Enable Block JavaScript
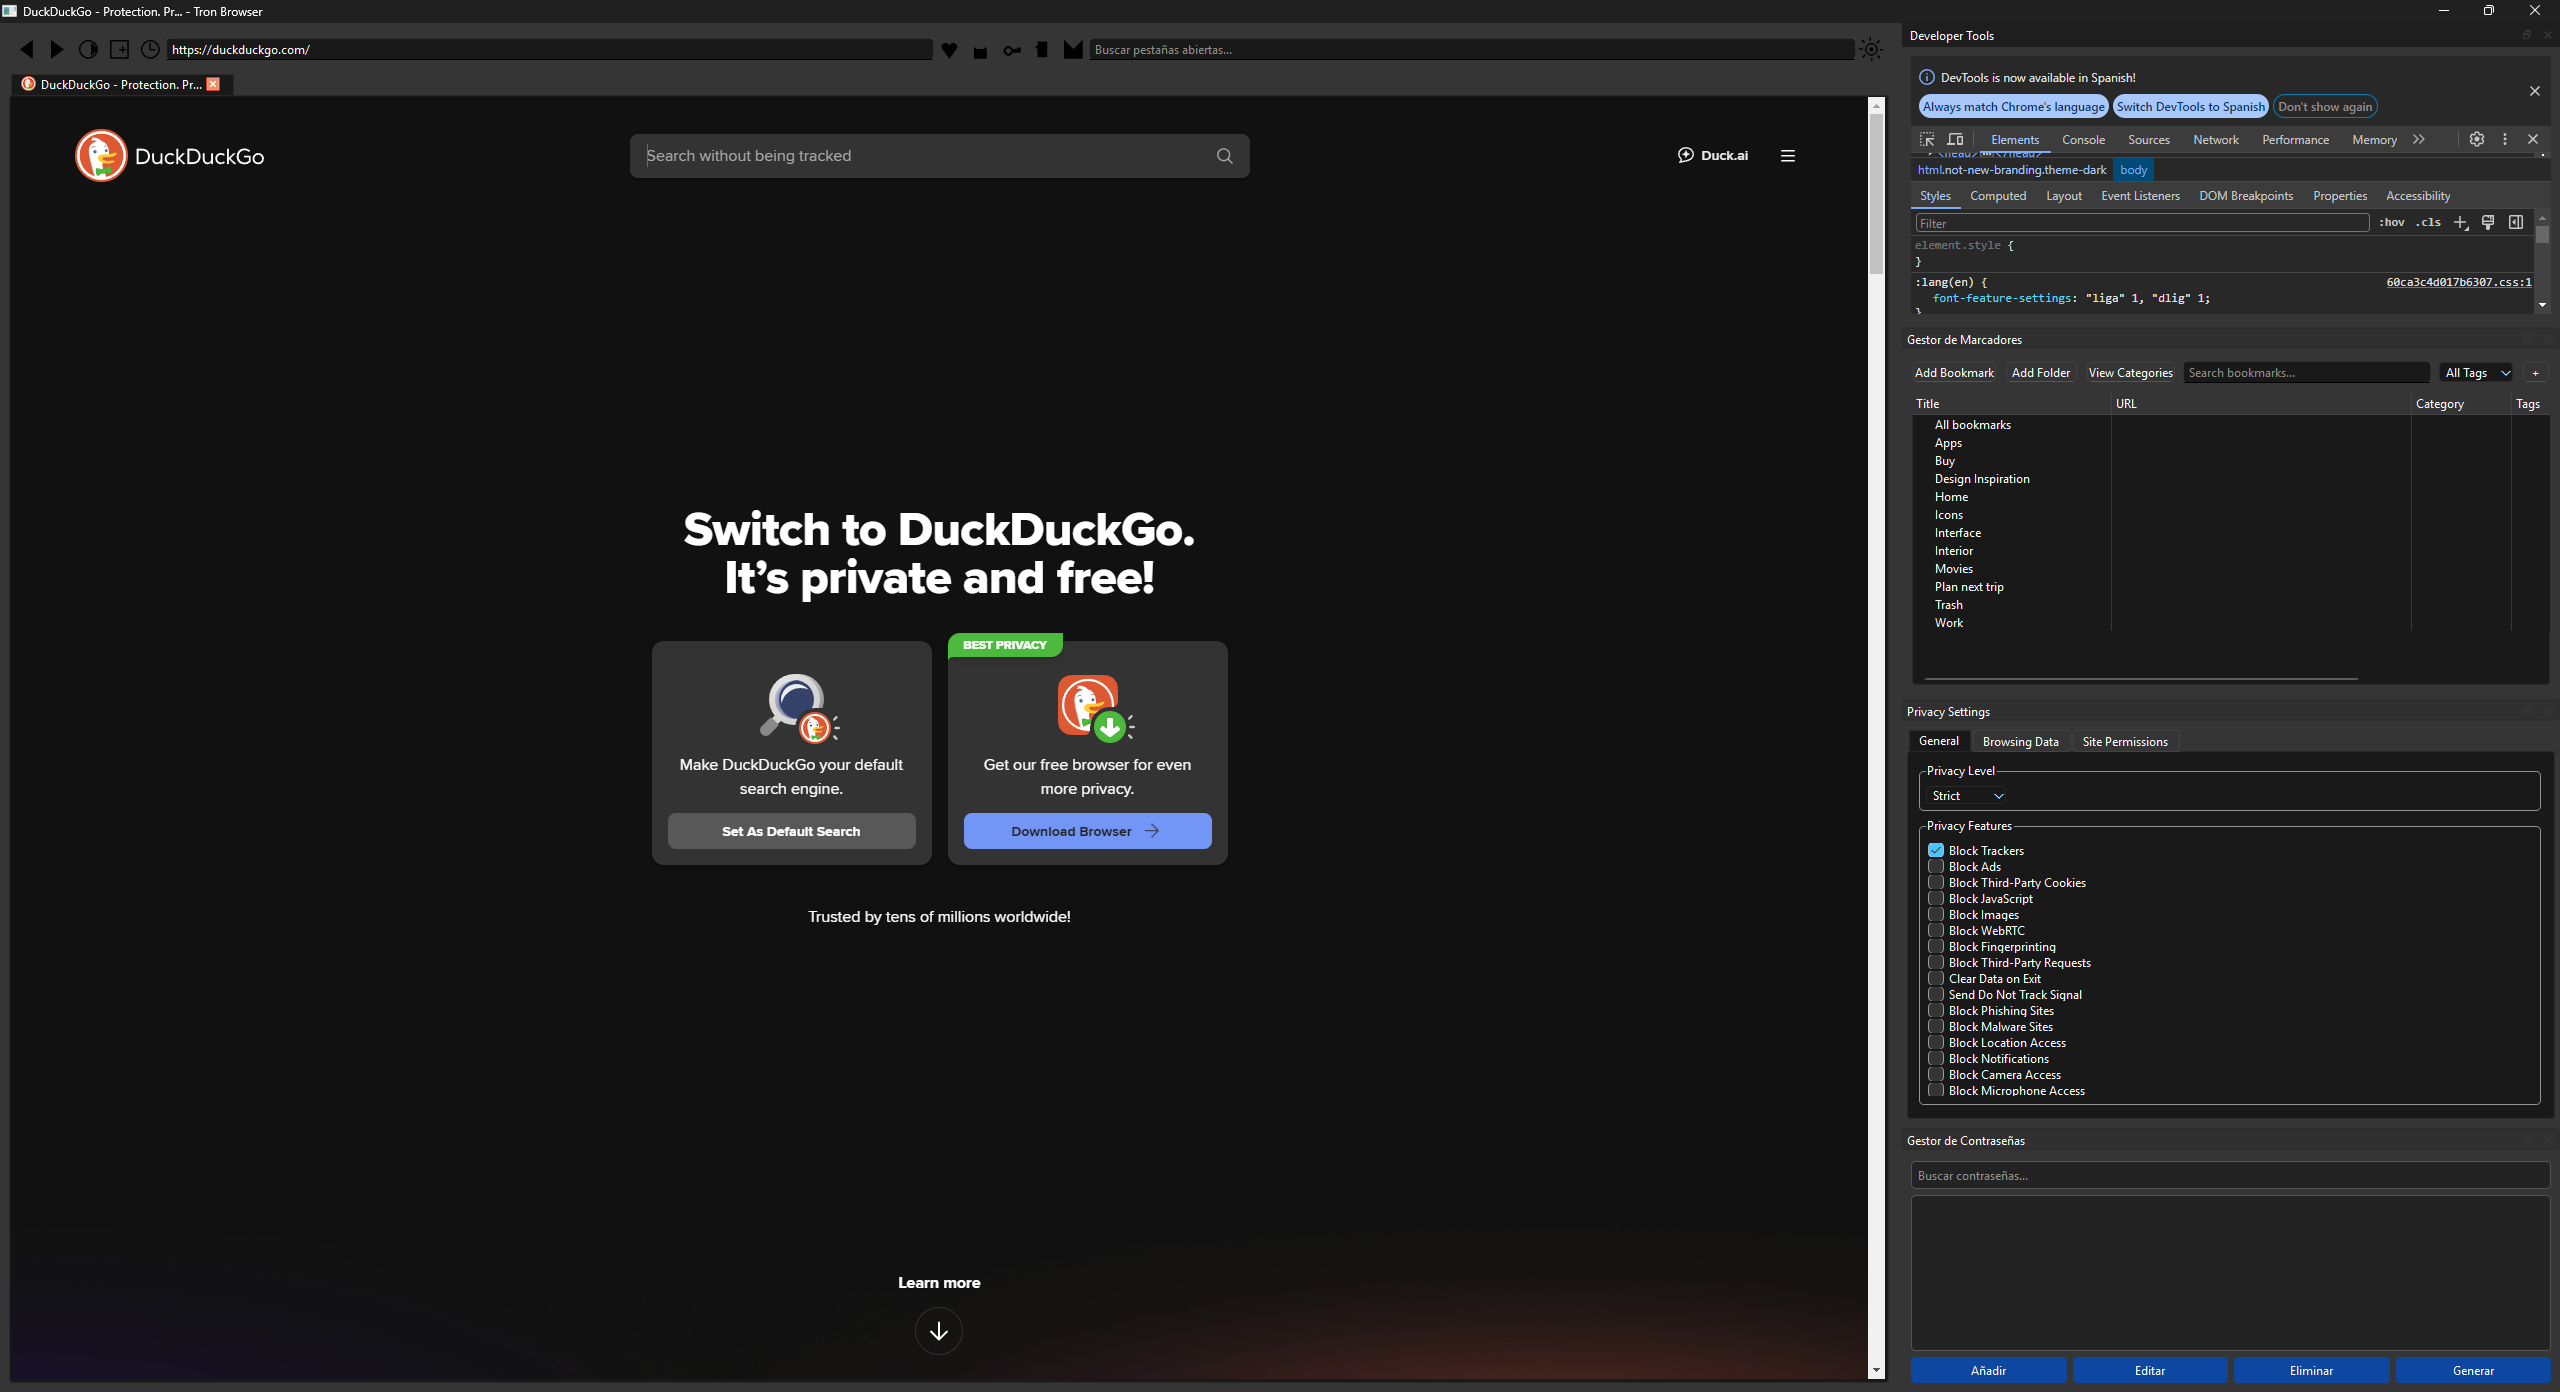The image size is (2560, 1392). 1936,898
